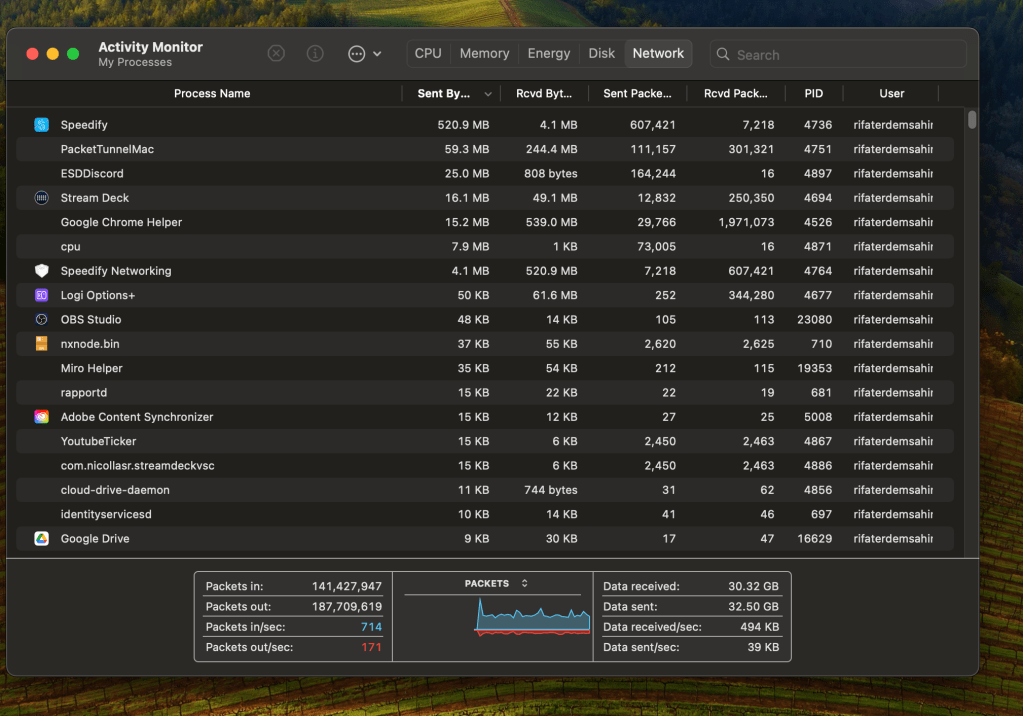The width and height of the screenshot is (1023, 716).
Task: Switch to the Disk tab
Action: 602,54
